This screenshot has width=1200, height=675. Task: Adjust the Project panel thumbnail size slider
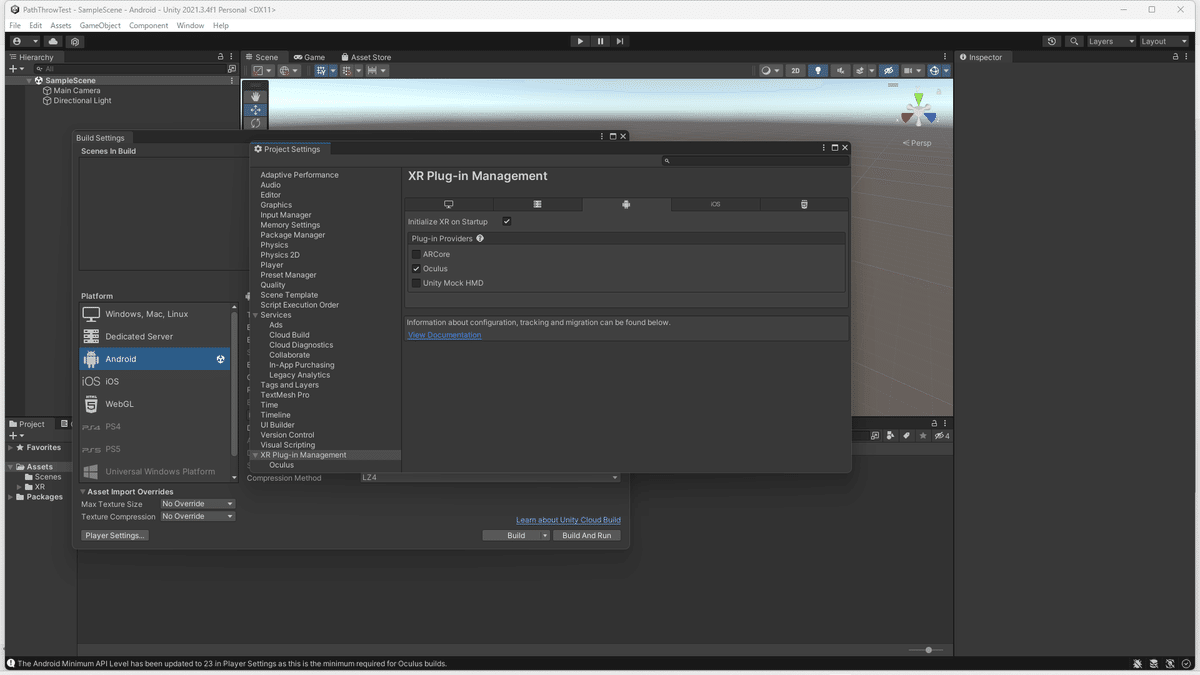tap(928, 650)
